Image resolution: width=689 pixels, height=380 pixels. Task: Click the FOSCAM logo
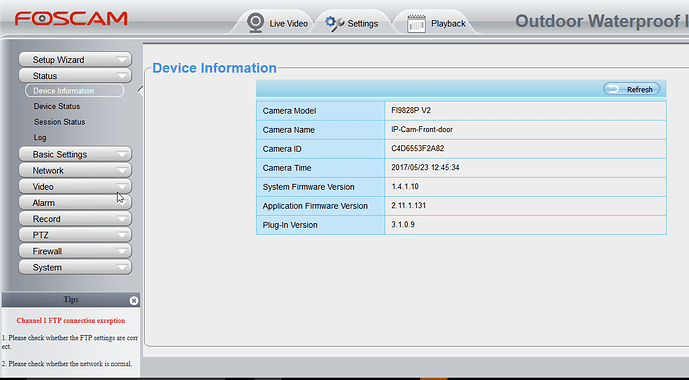point(71,18)
